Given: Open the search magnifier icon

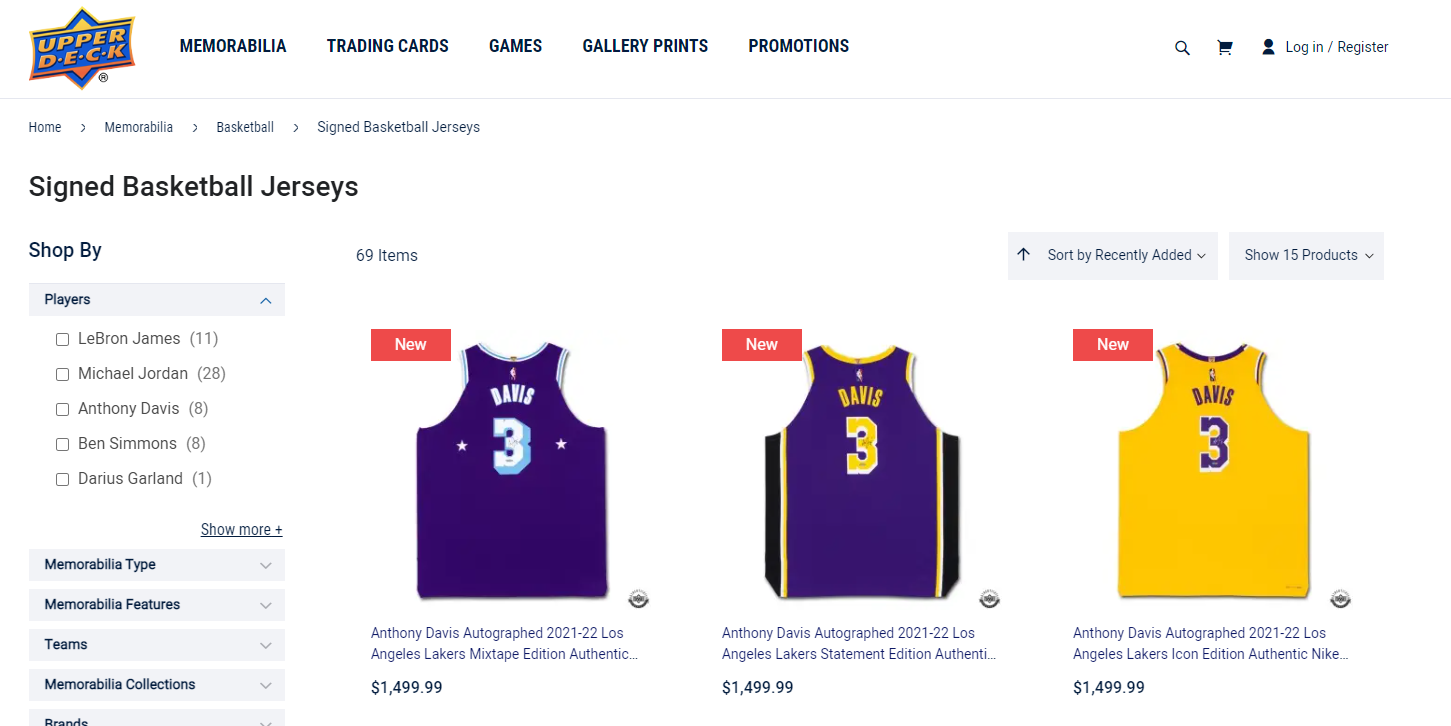Looking at the screenshot, I should (1182, 48).
